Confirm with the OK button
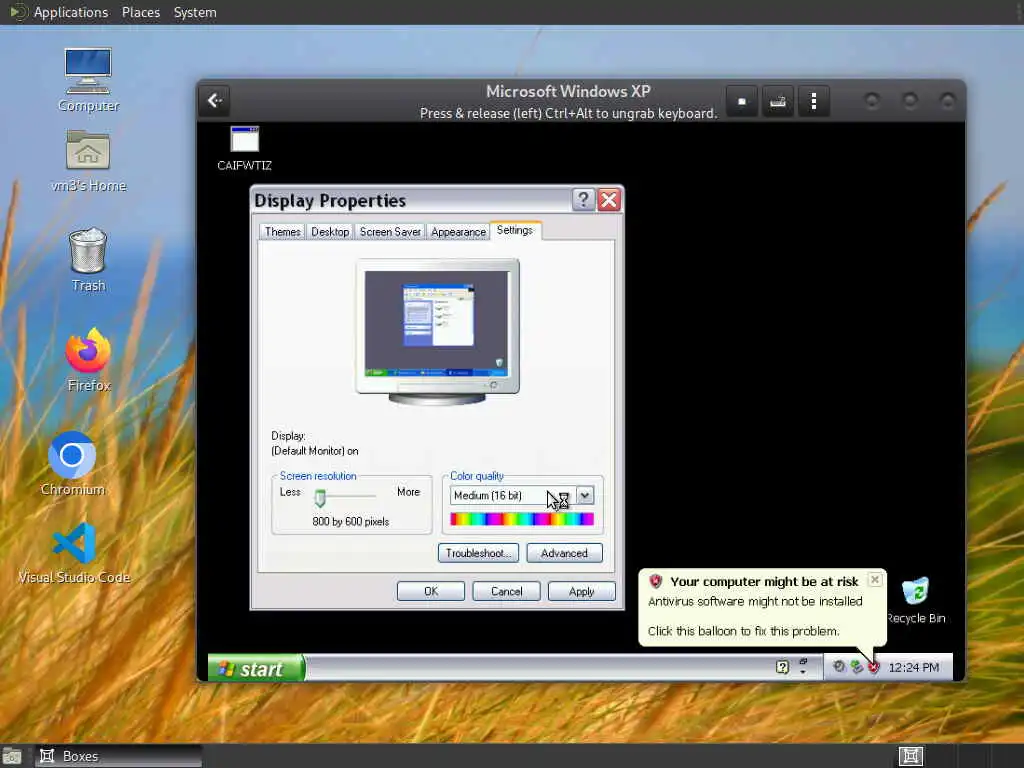Screen dimensions: 1024x768 click(x=431, y=591)
